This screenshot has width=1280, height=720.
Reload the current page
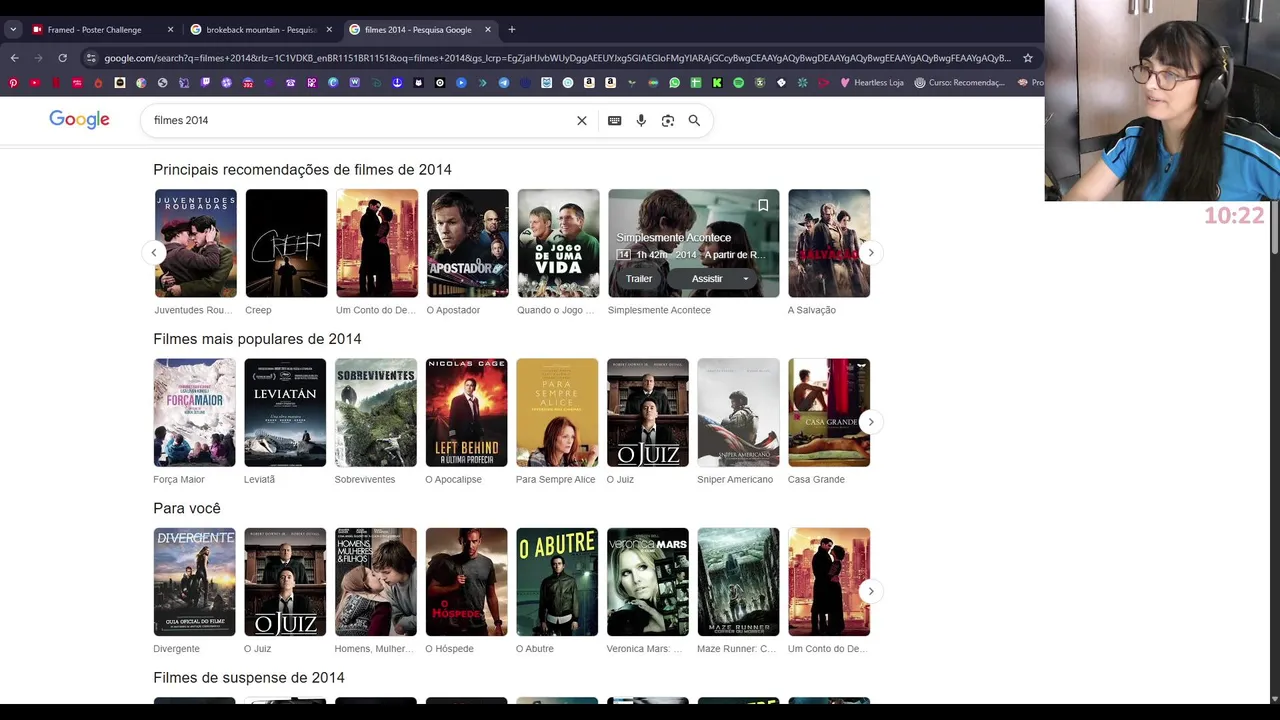click(x=62, y=58)
